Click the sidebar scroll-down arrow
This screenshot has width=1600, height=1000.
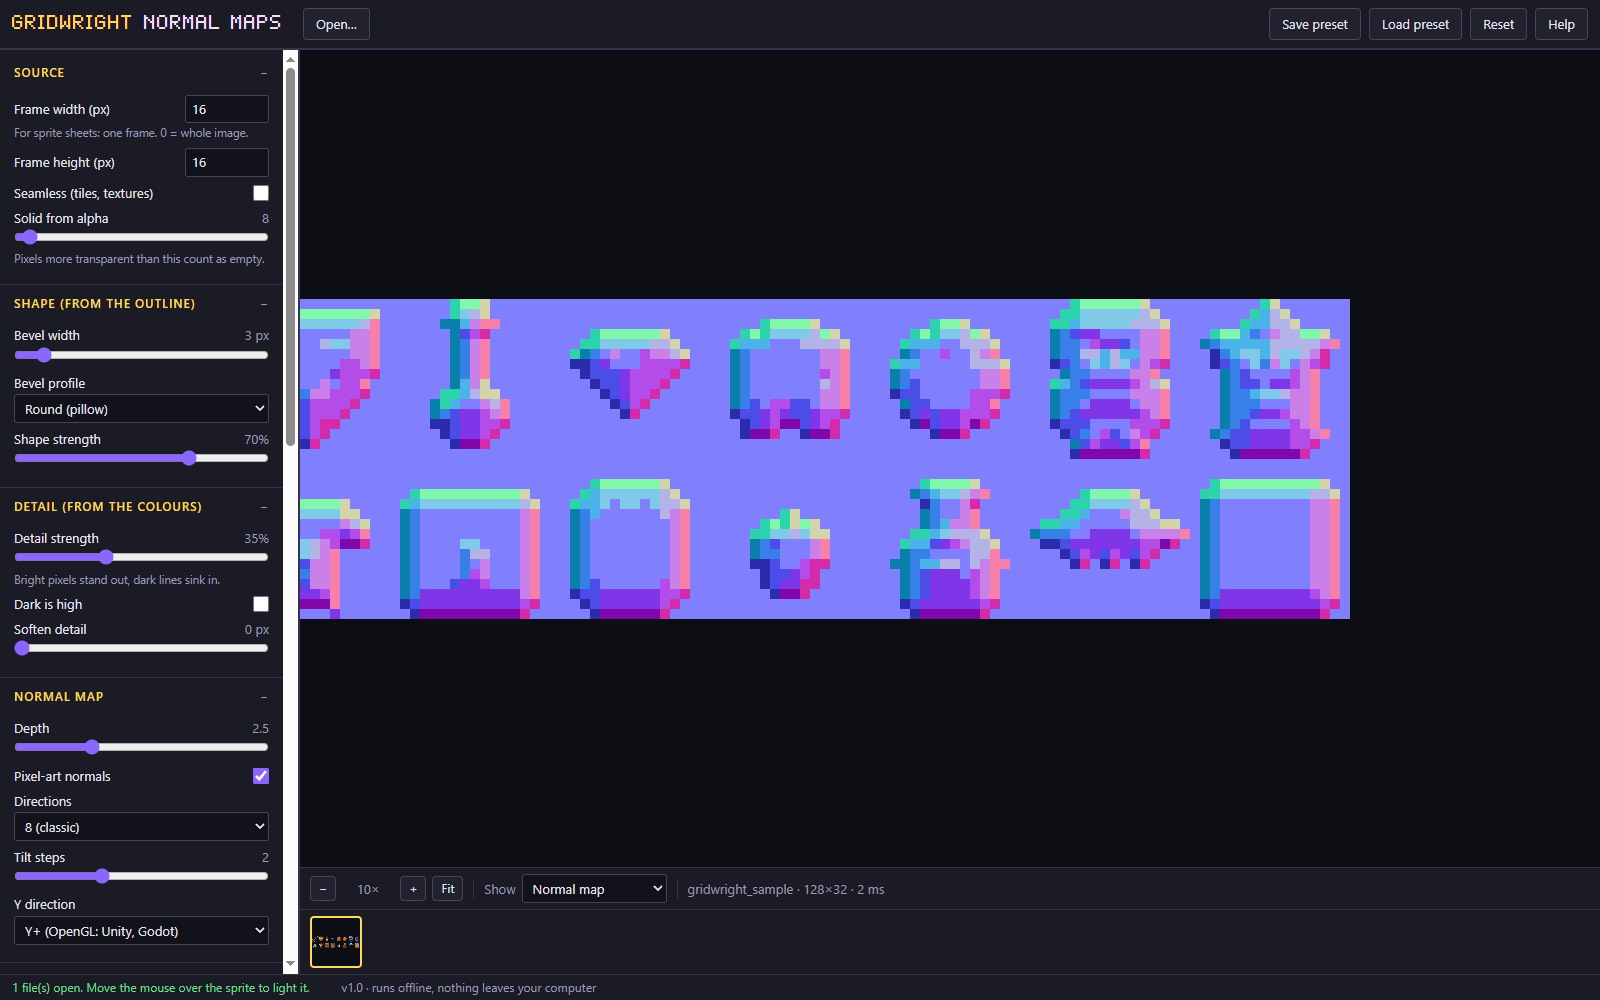click(291, 965)
